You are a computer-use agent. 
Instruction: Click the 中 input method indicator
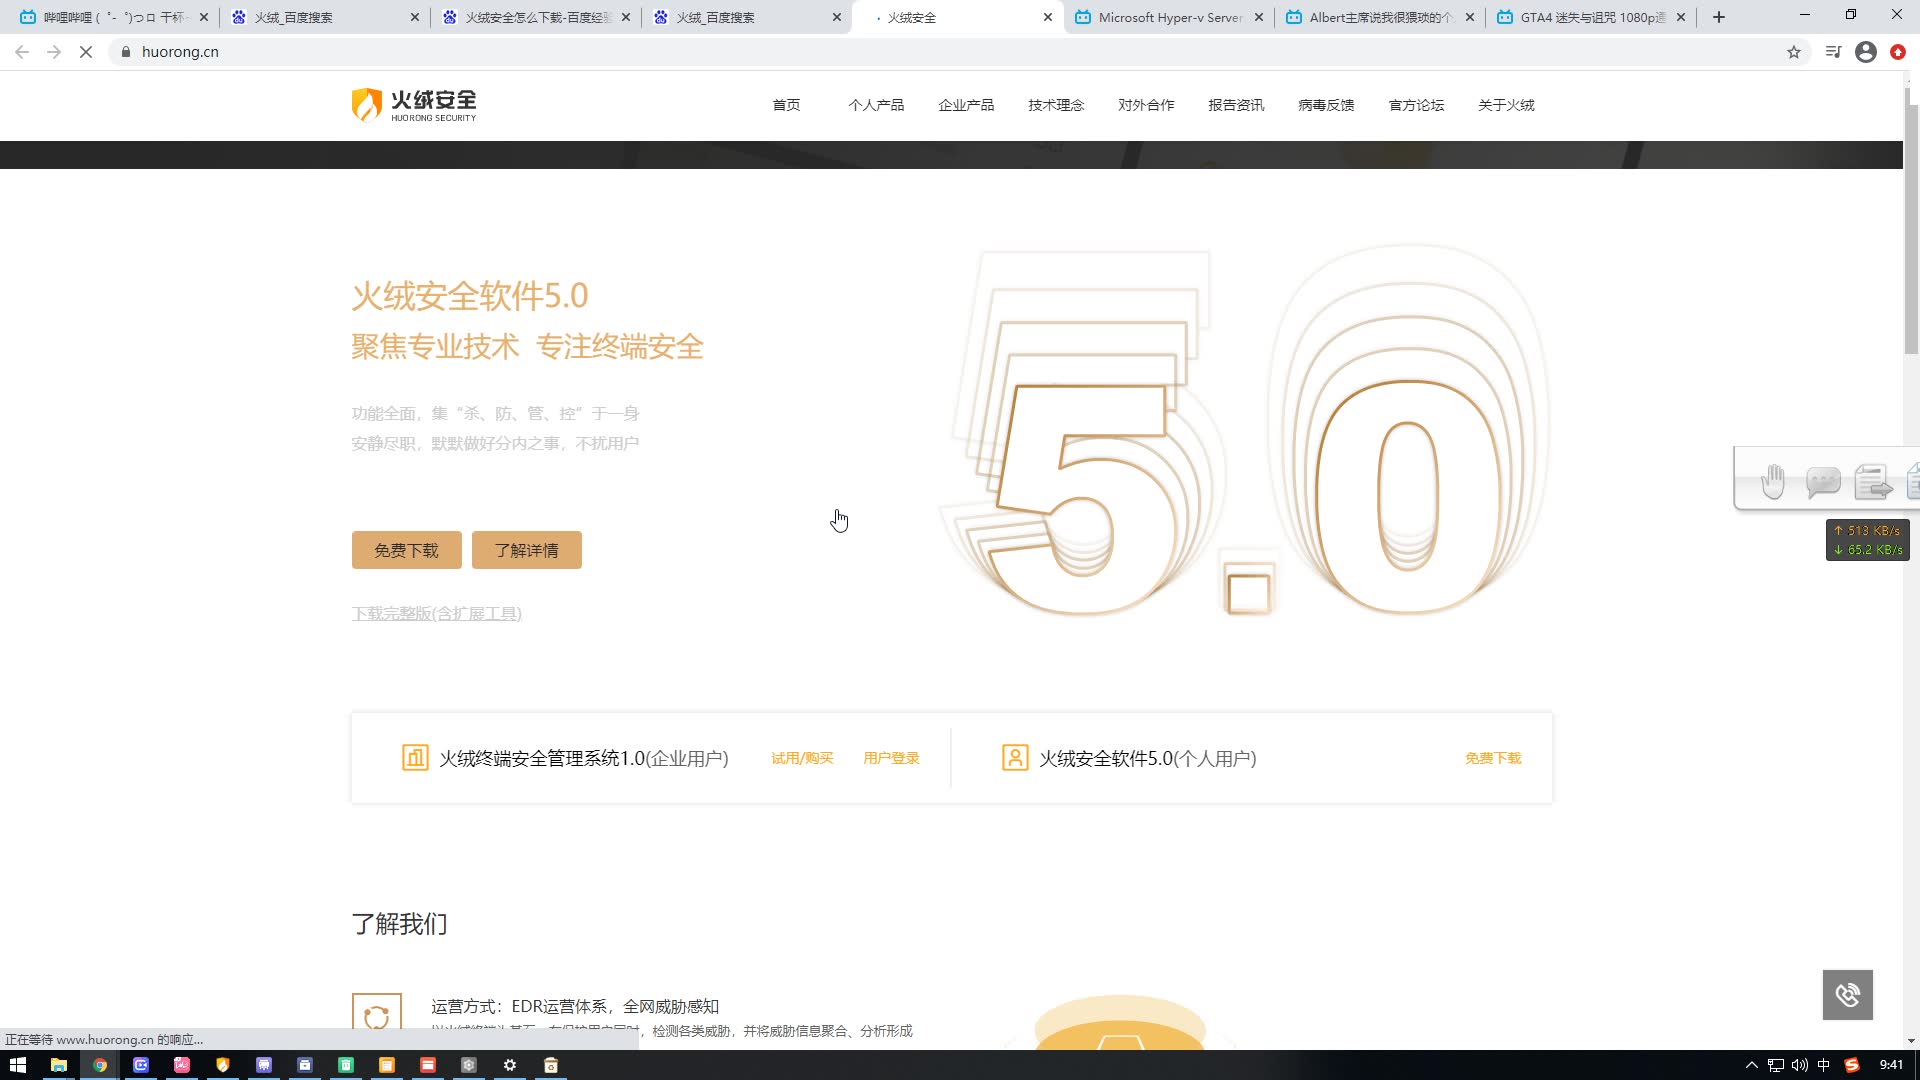coord(1824,1065)
